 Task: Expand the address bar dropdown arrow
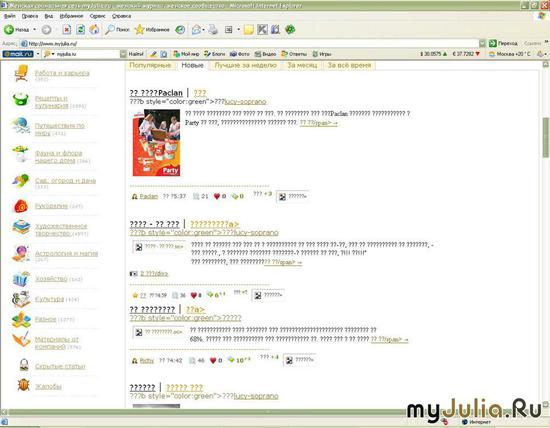[x=483, y=44]
